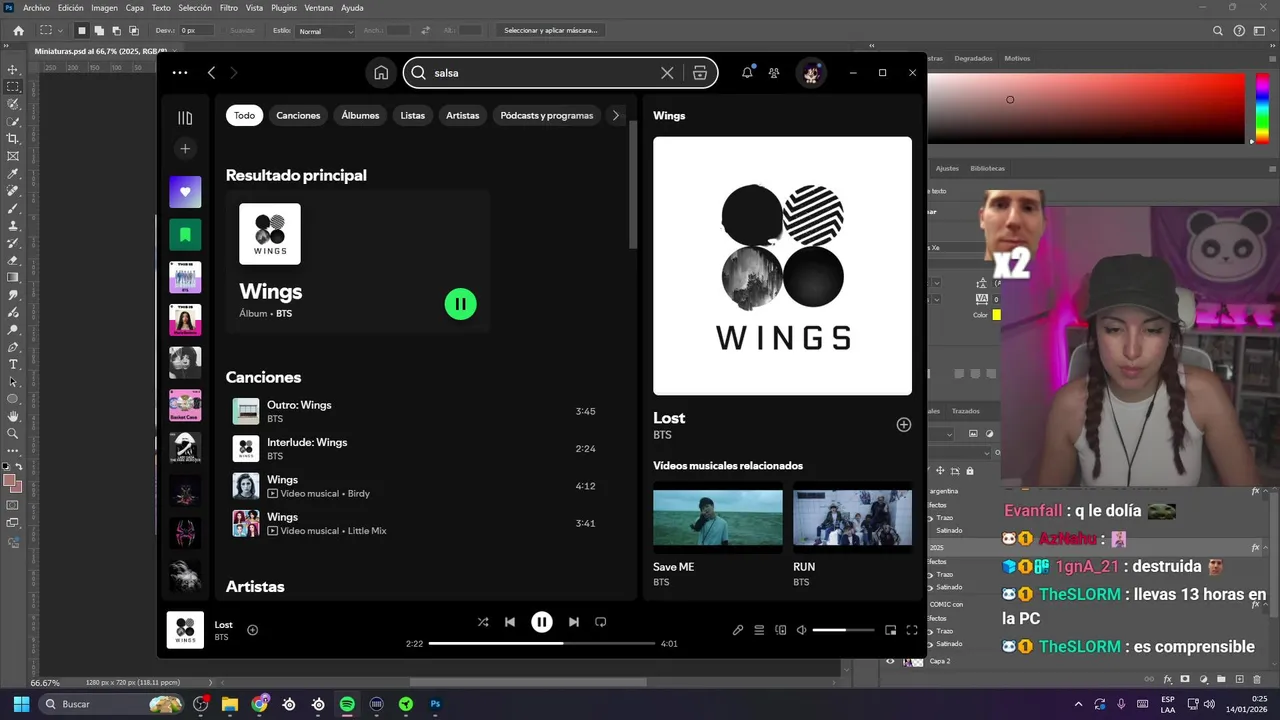This screenshot has width=1280, height=720.
Task: Pause playback from the bottom player bar
Action: (542, 622)
